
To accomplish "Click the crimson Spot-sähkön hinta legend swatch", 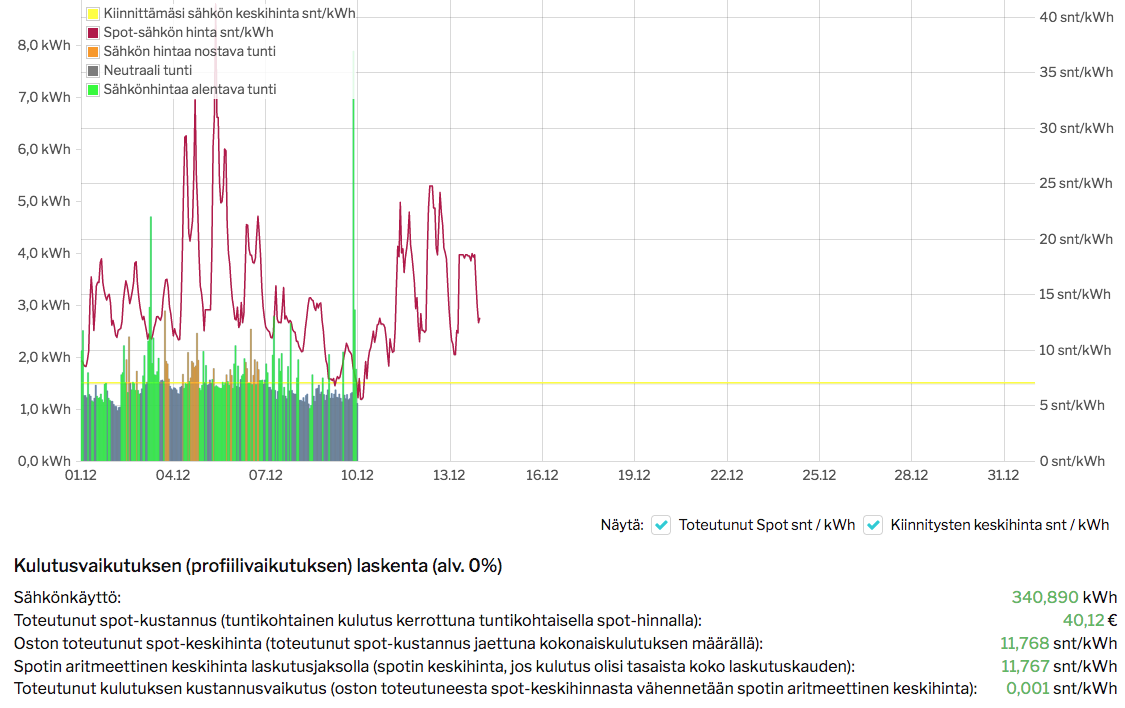I will (93, 33).
